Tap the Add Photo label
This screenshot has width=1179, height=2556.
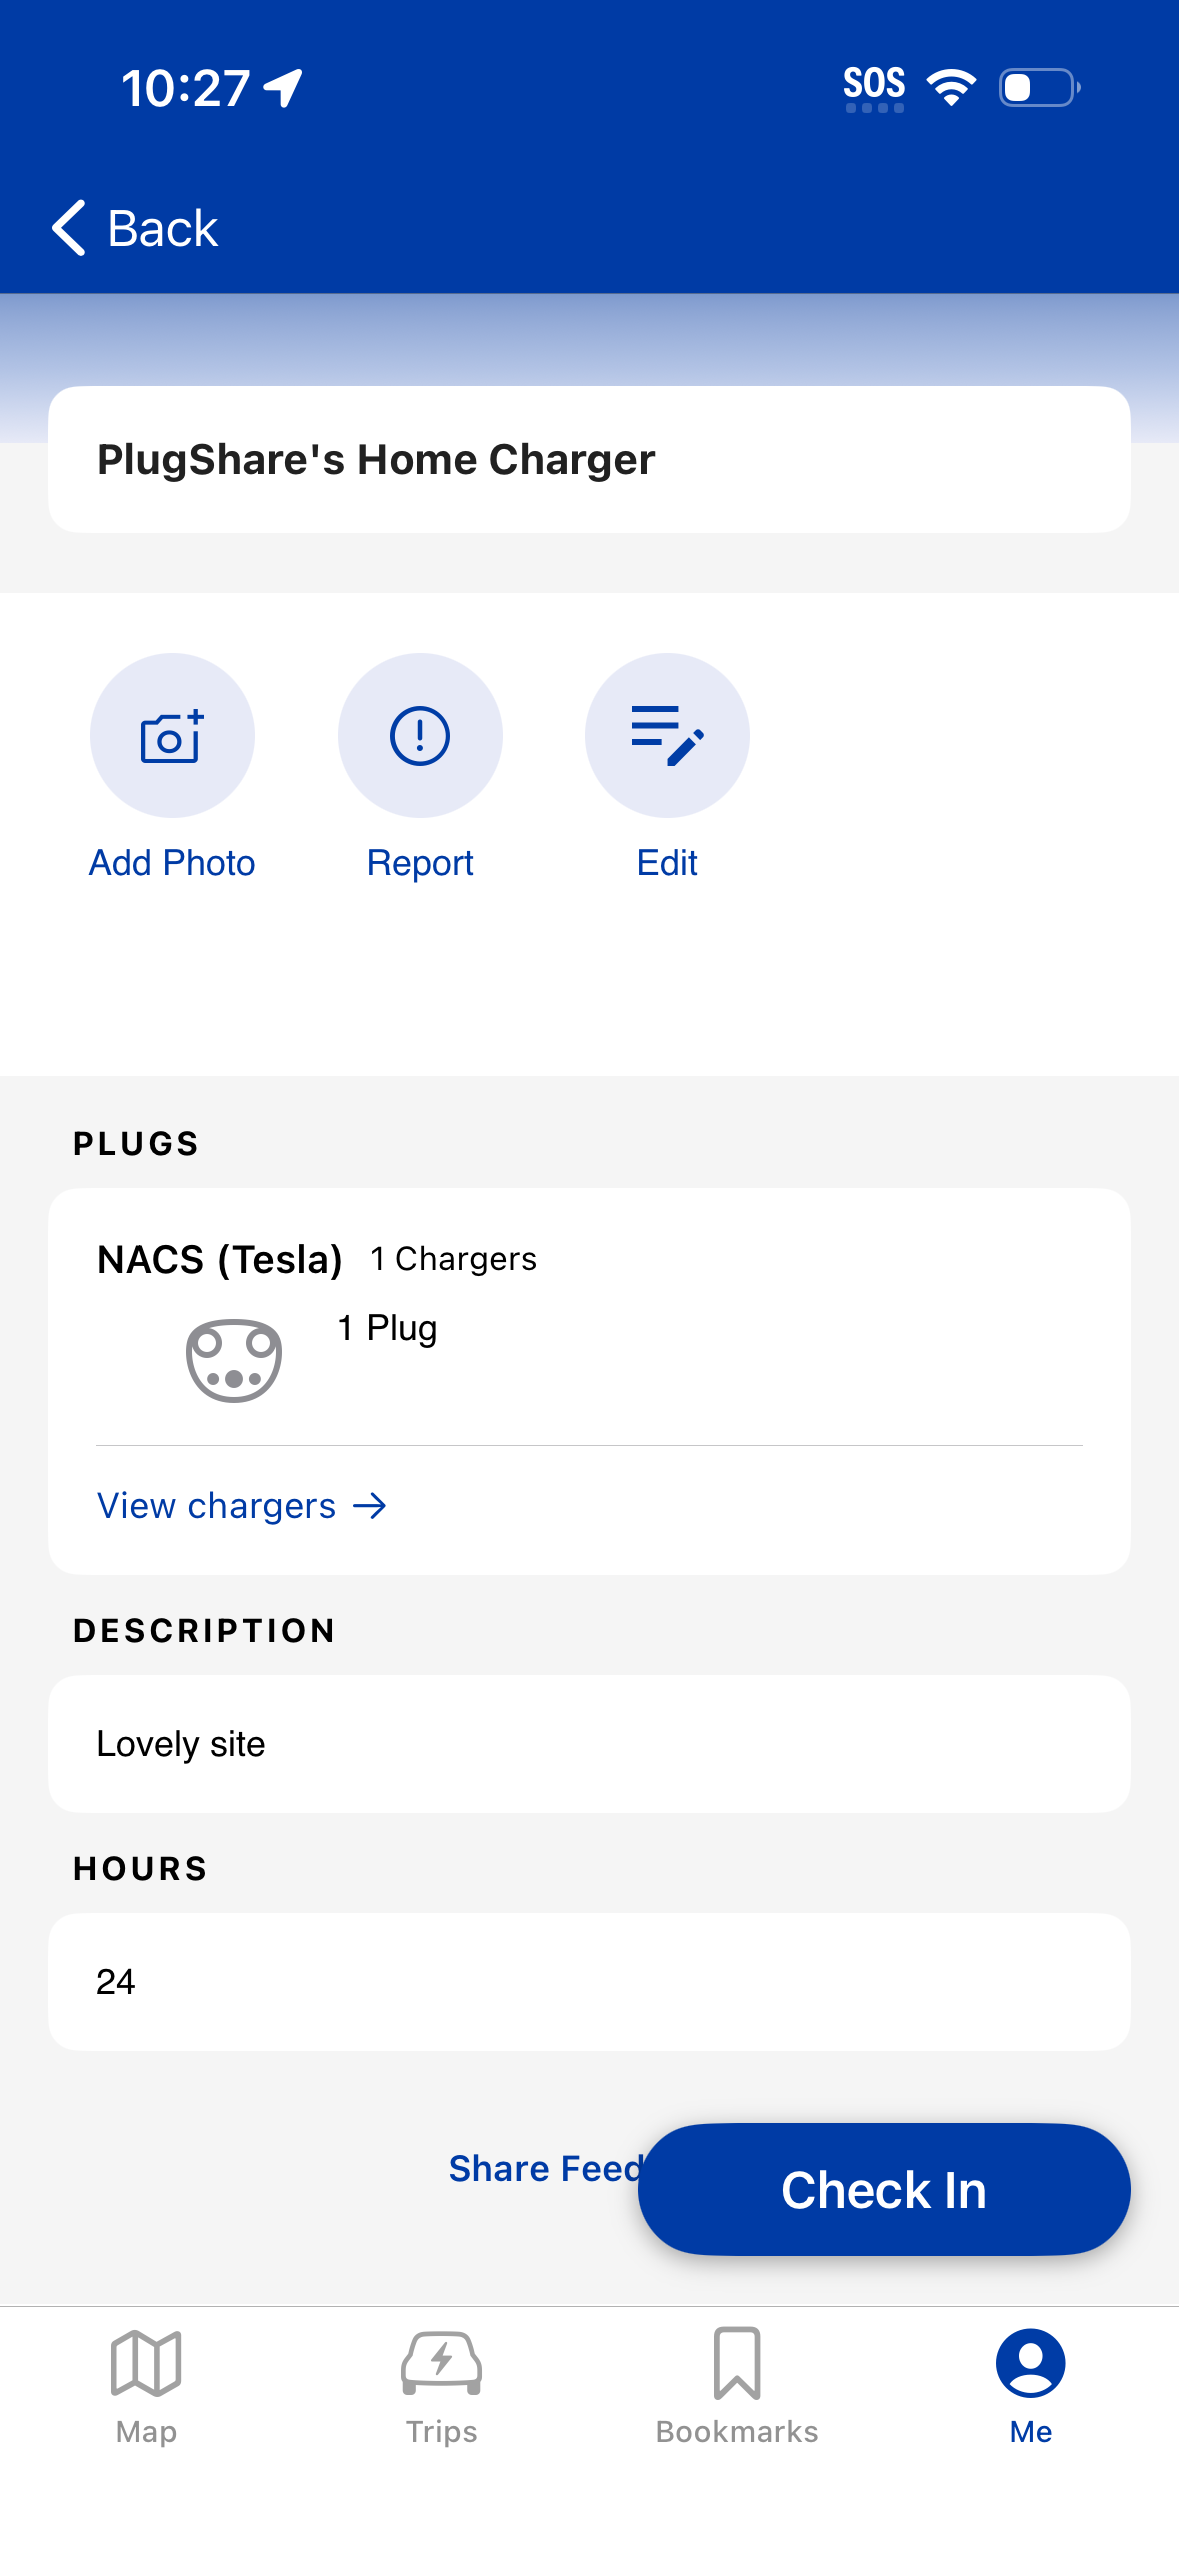point(172,863)
